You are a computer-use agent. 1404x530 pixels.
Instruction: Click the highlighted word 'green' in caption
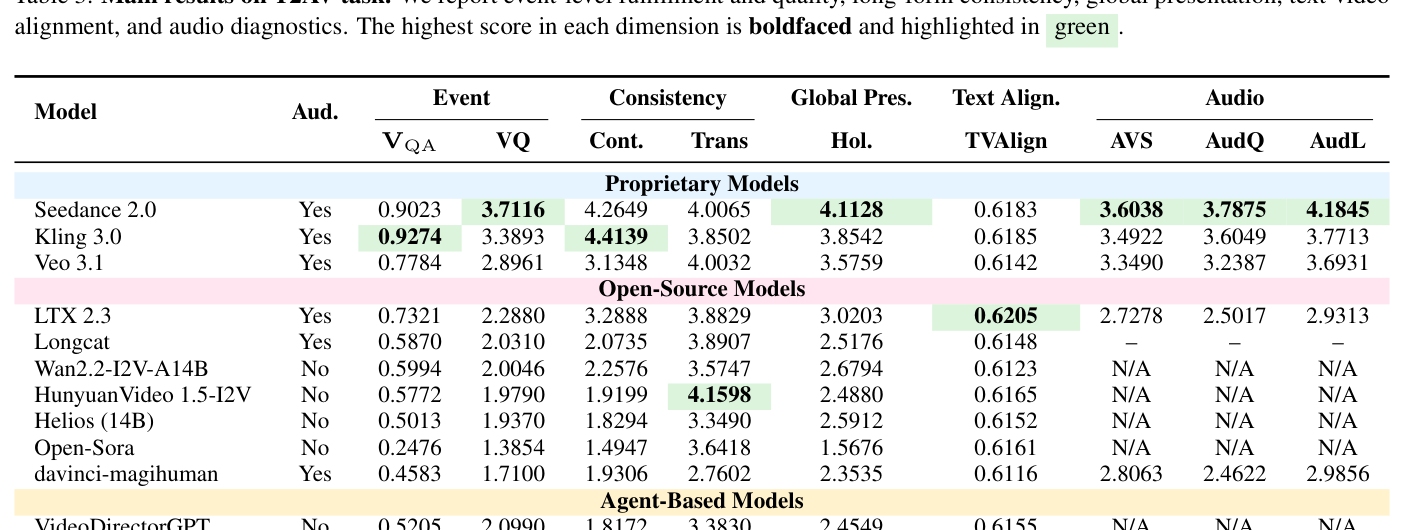coord(1082,27)
